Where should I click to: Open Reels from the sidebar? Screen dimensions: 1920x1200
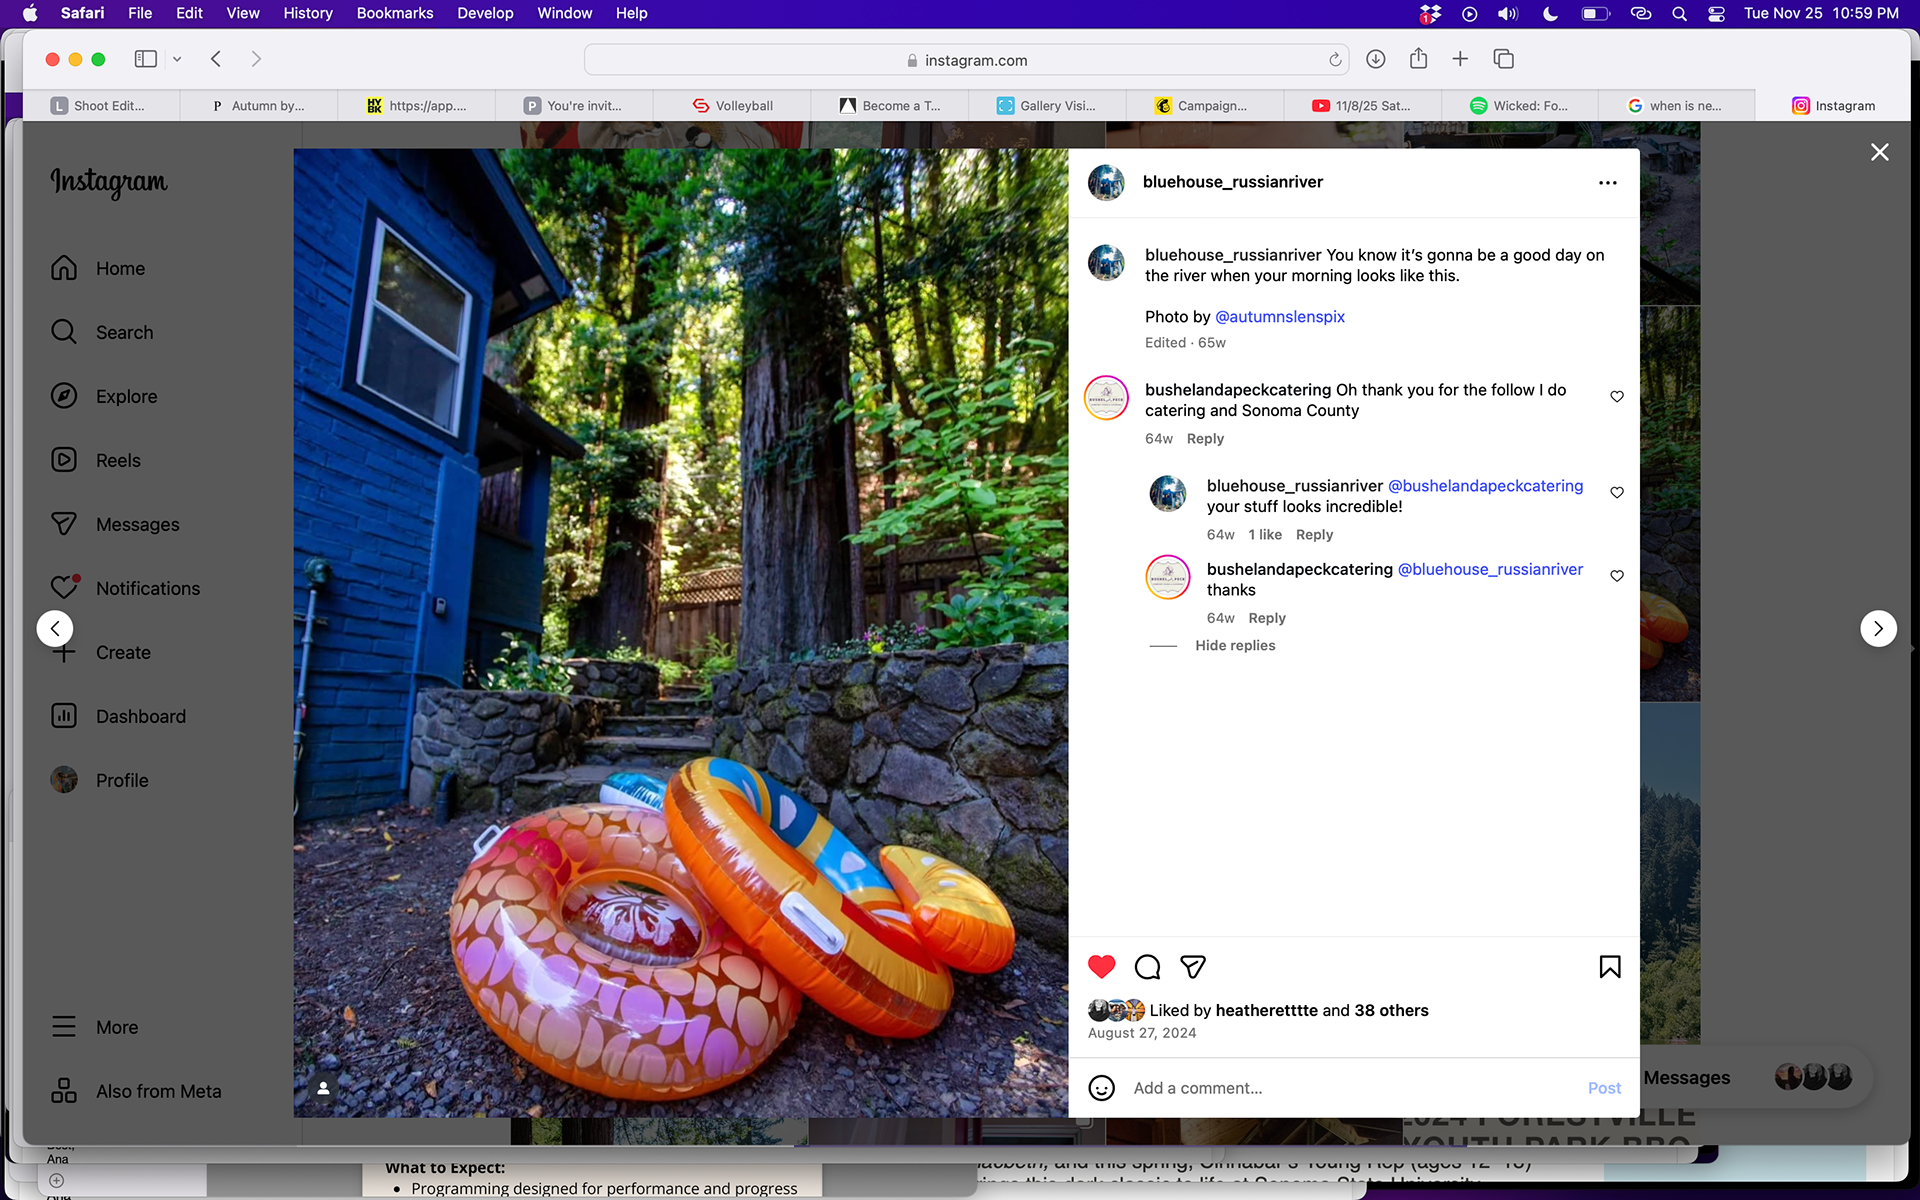pyautogui.click(x=118, y=461)
